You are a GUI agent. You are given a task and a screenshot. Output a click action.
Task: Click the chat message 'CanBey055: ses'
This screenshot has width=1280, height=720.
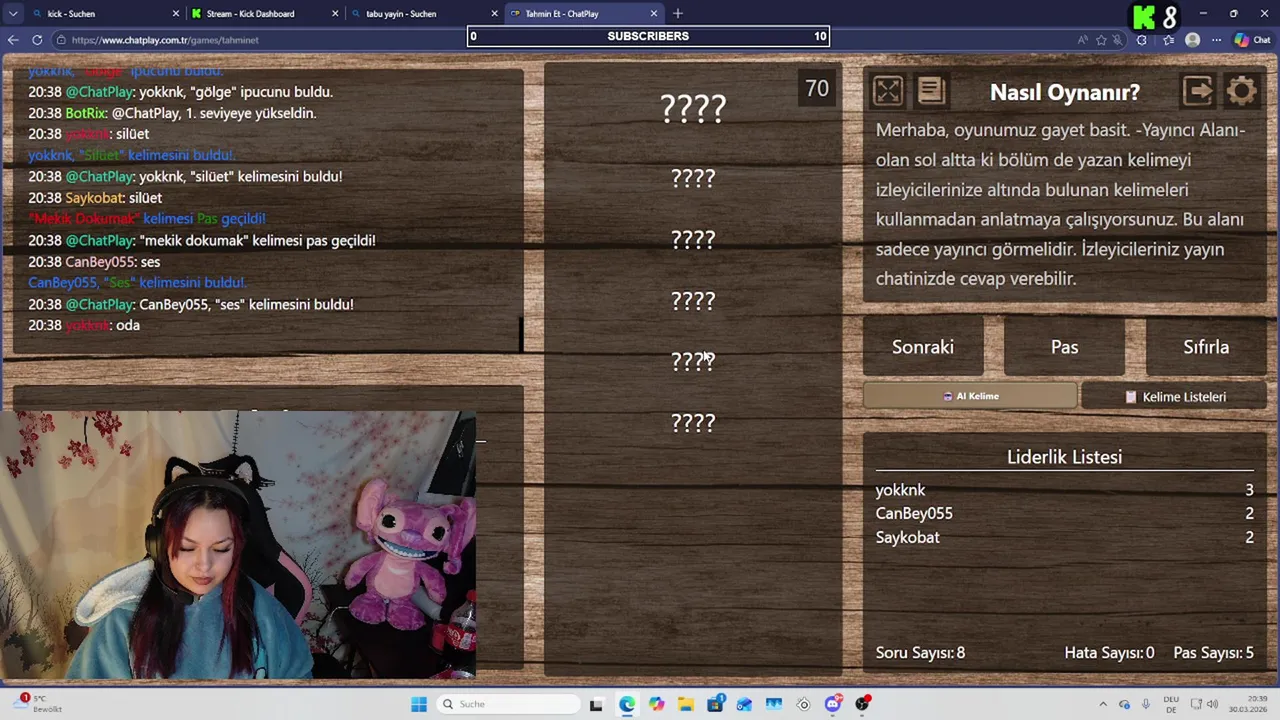click(94, 262)
